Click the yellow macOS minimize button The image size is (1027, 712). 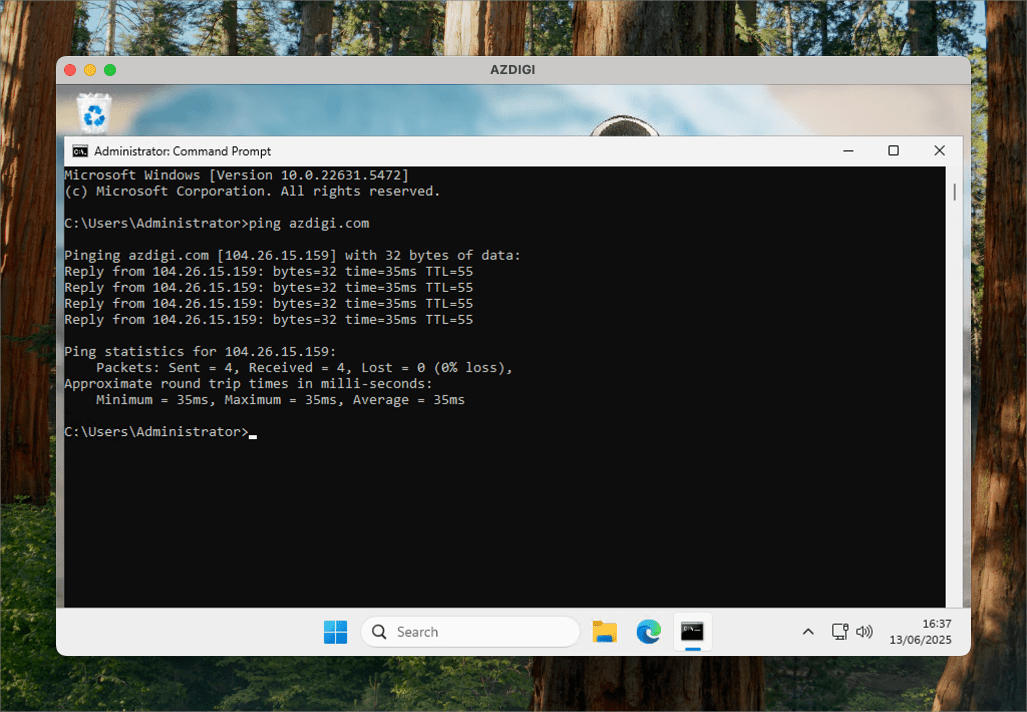point(90,70)
